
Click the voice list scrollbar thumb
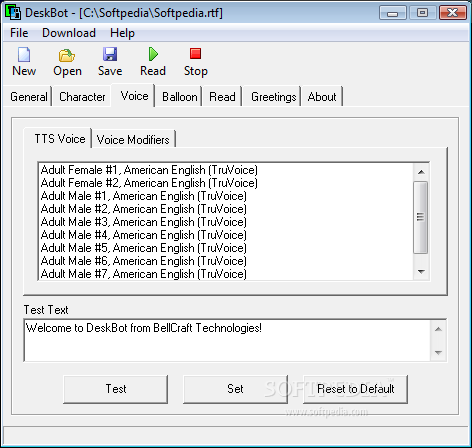(x=421, y=217)
